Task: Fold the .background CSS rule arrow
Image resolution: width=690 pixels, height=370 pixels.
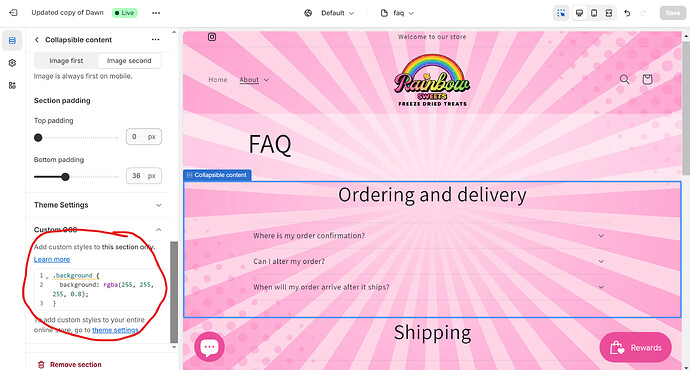Action: click(48, 278)
